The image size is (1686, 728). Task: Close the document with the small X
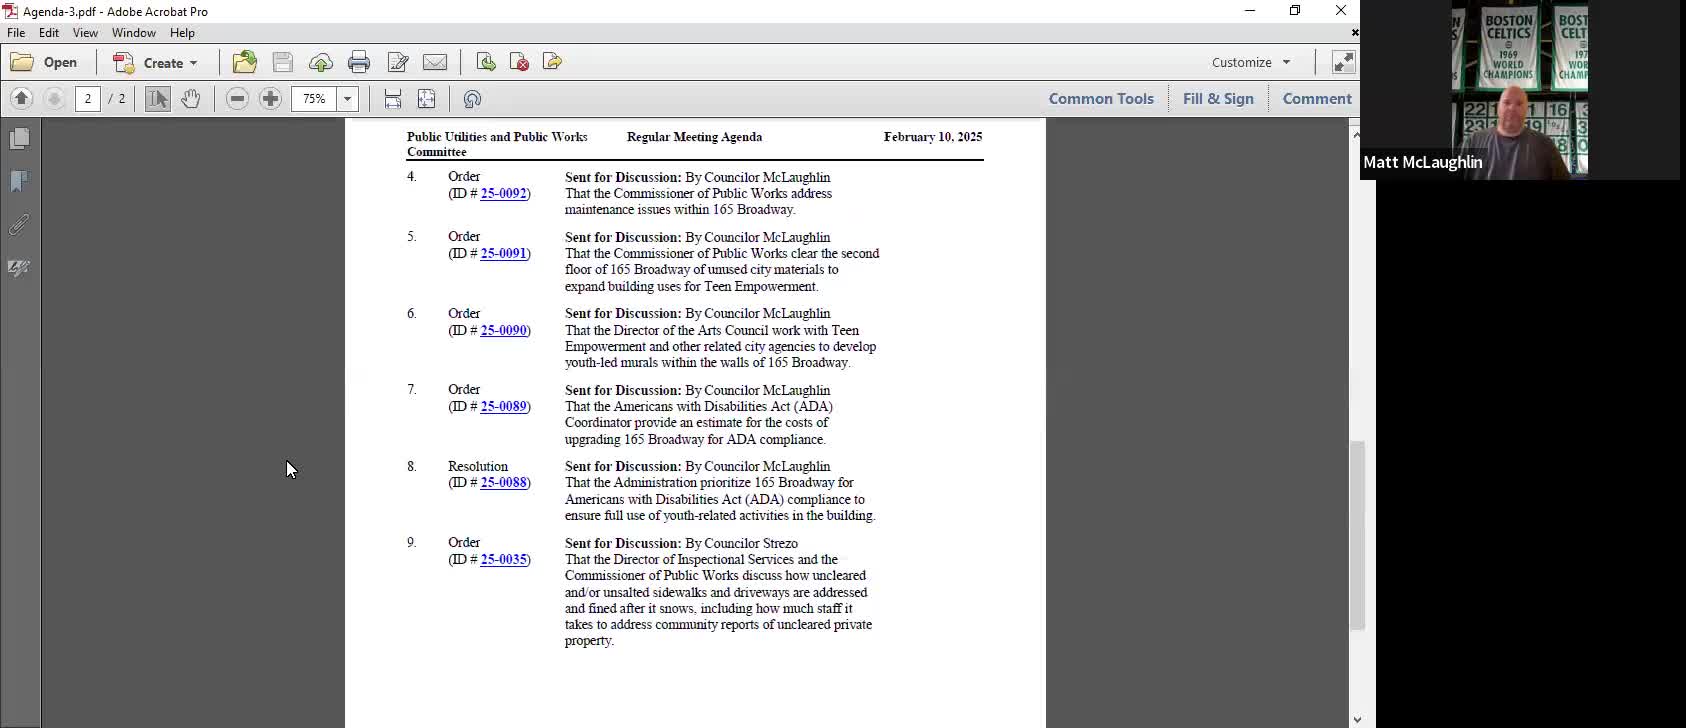(1355, 33)
